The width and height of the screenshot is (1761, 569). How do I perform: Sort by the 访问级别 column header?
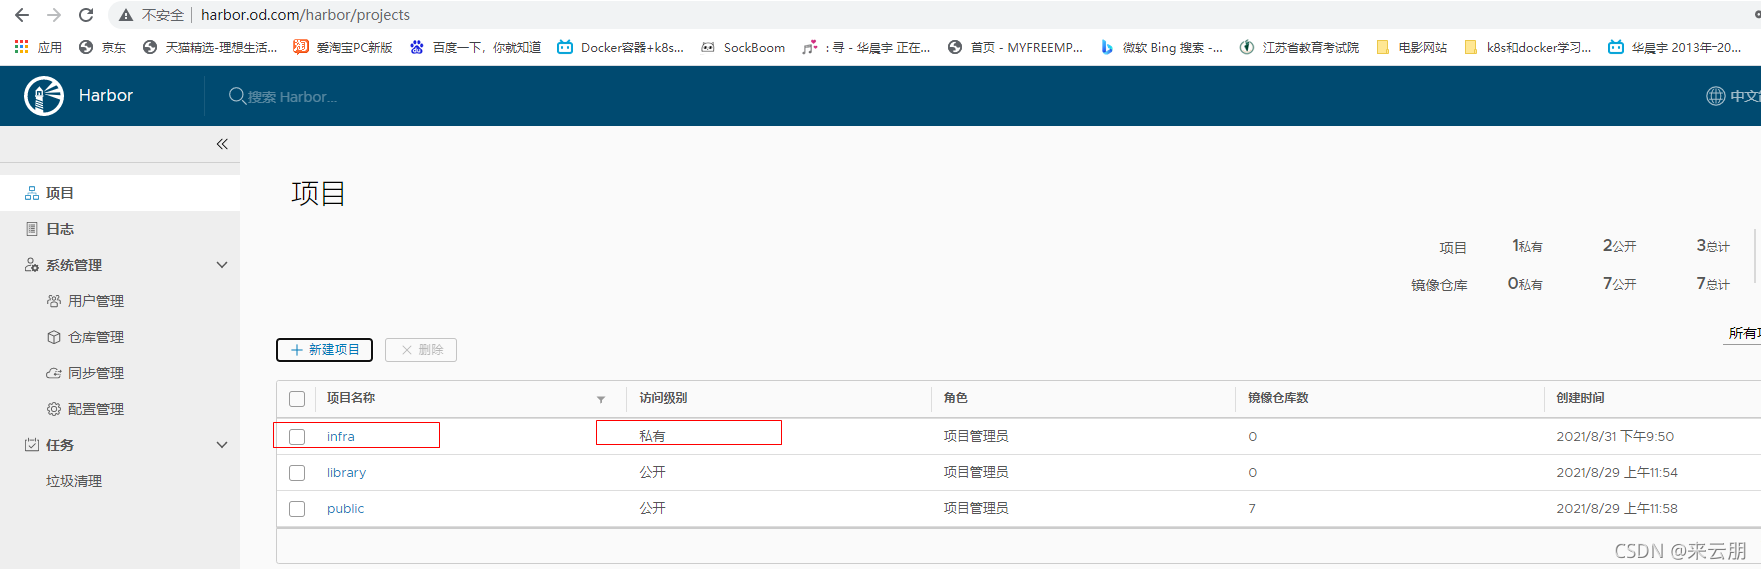(663, 398)
